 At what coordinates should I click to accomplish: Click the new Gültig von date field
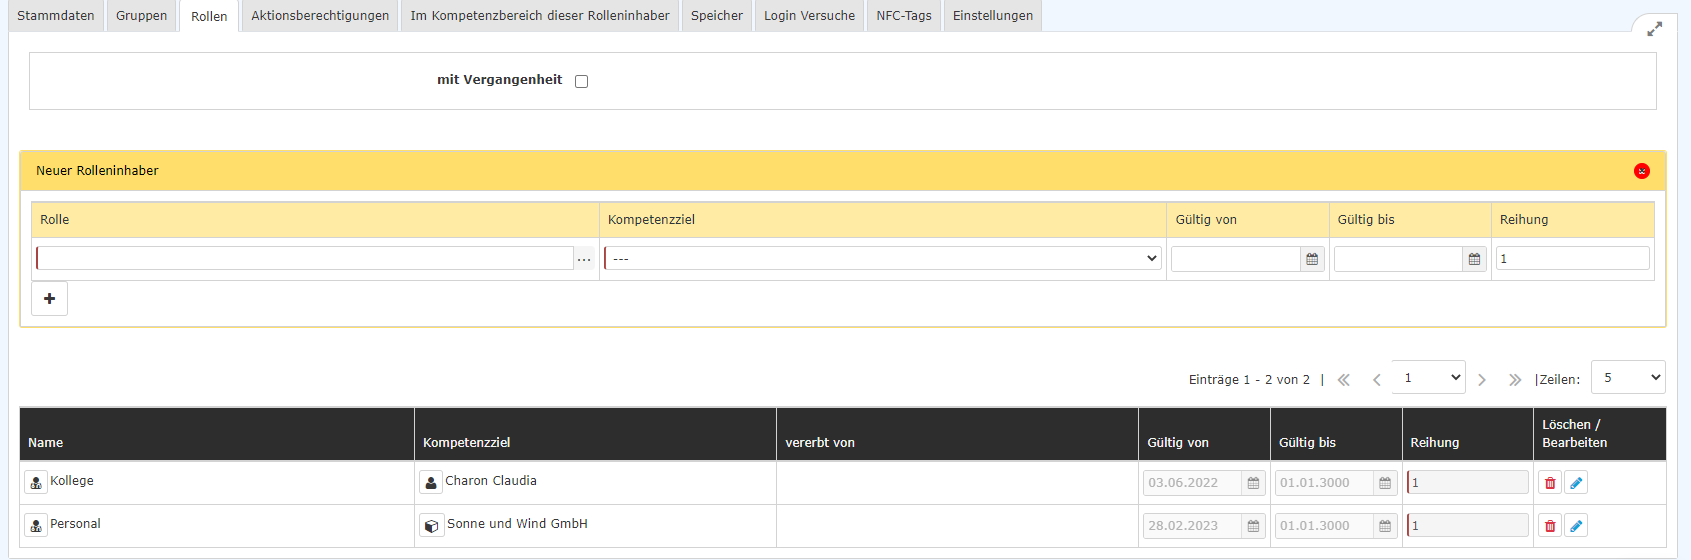[1236, 259]
